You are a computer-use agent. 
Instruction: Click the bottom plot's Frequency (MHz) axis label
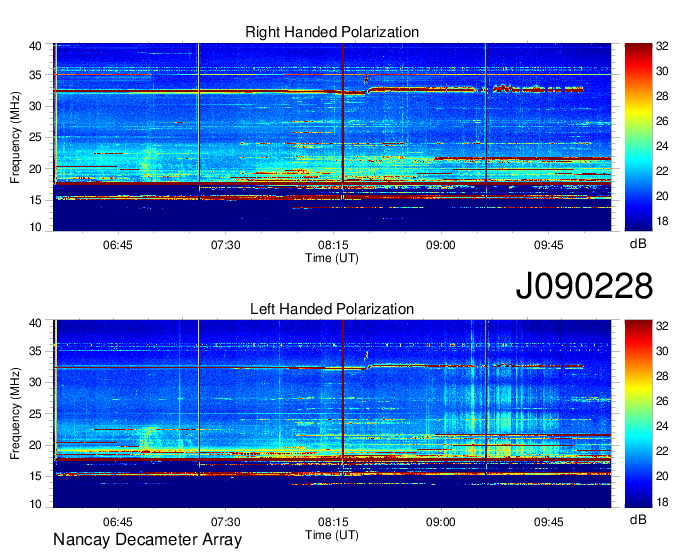coord(15,414)
